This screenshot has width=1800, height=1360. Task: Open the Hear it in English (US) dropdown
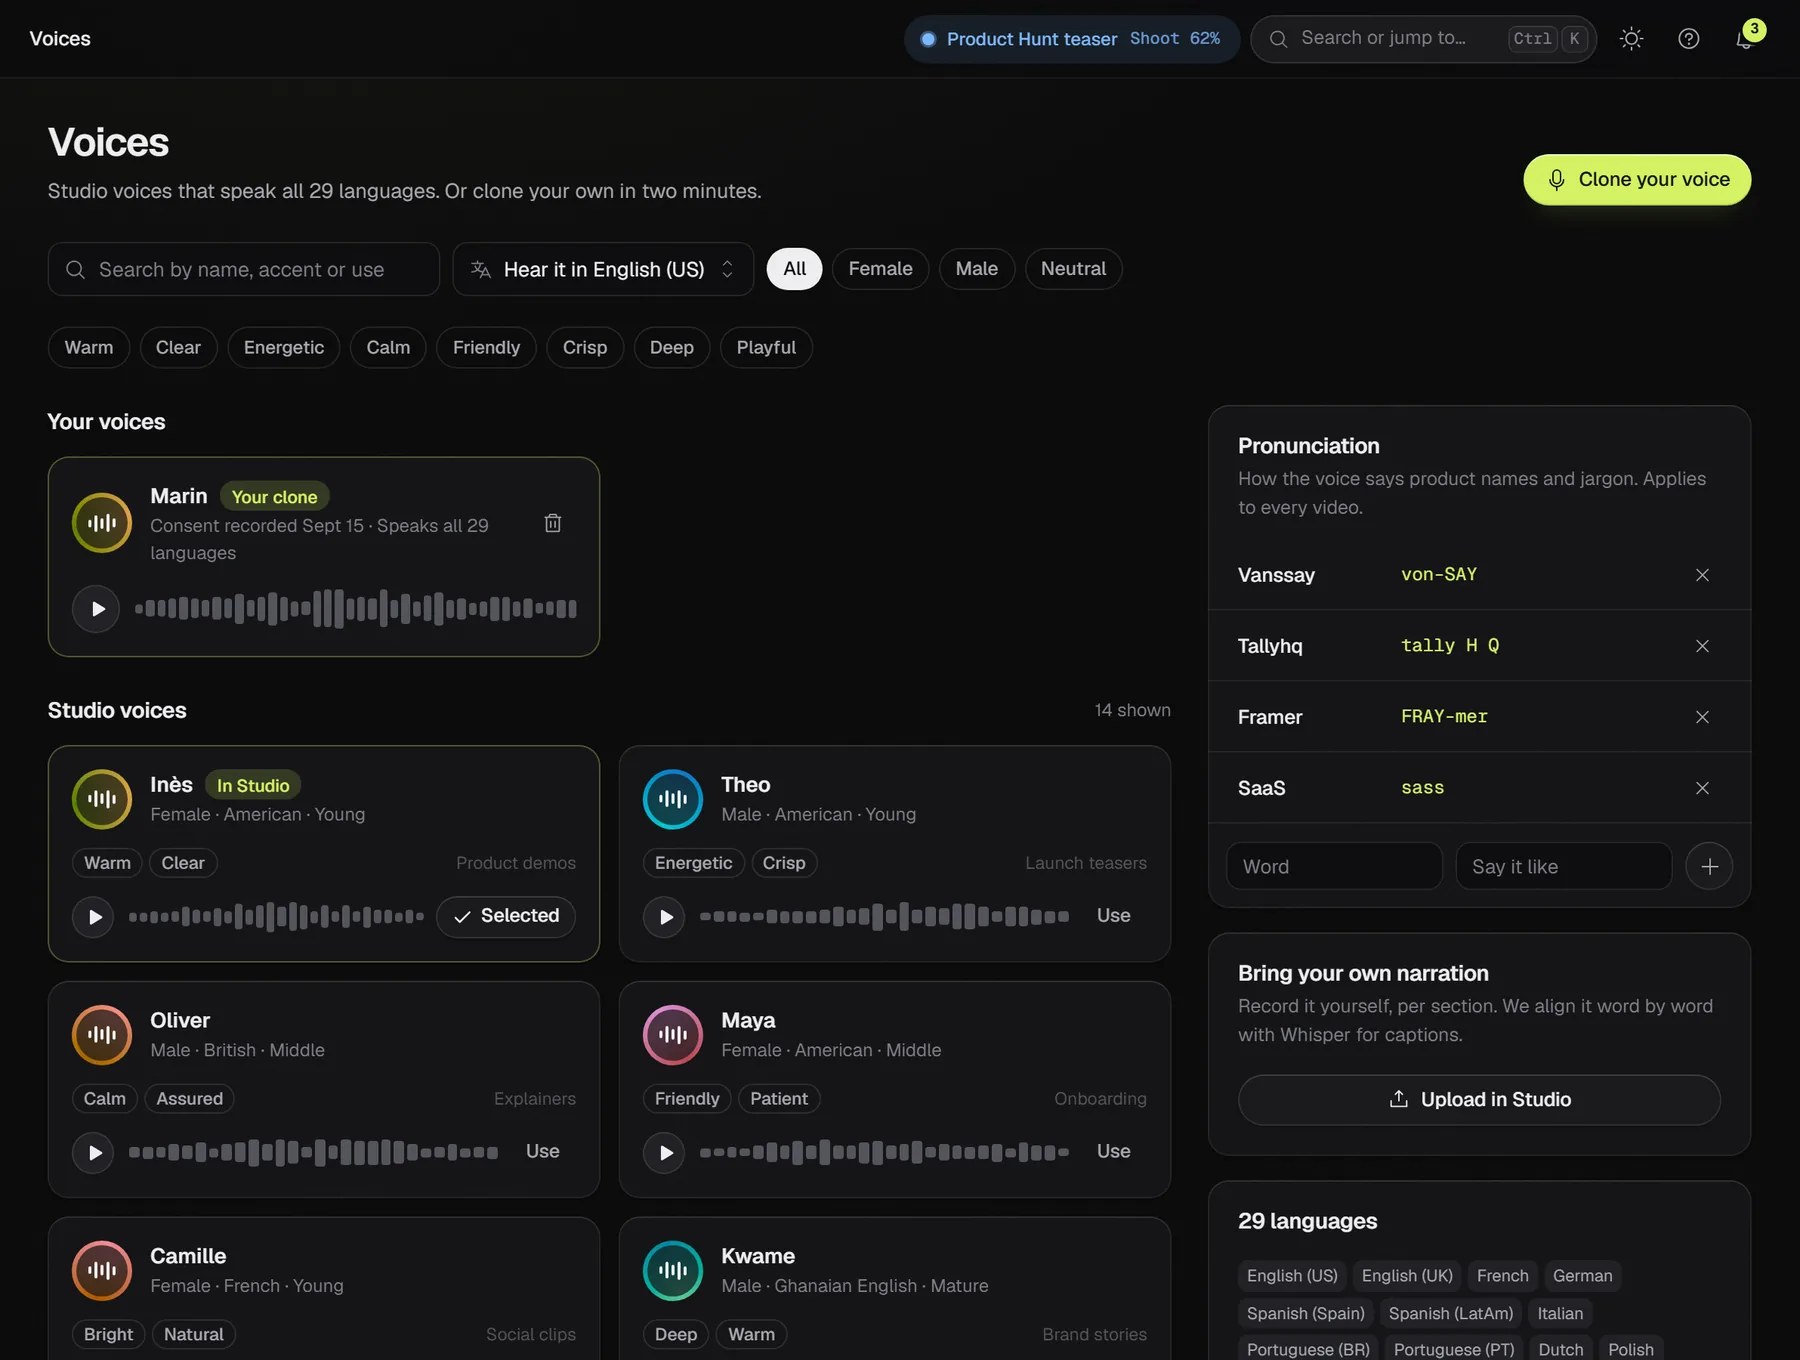coord(603,269)
